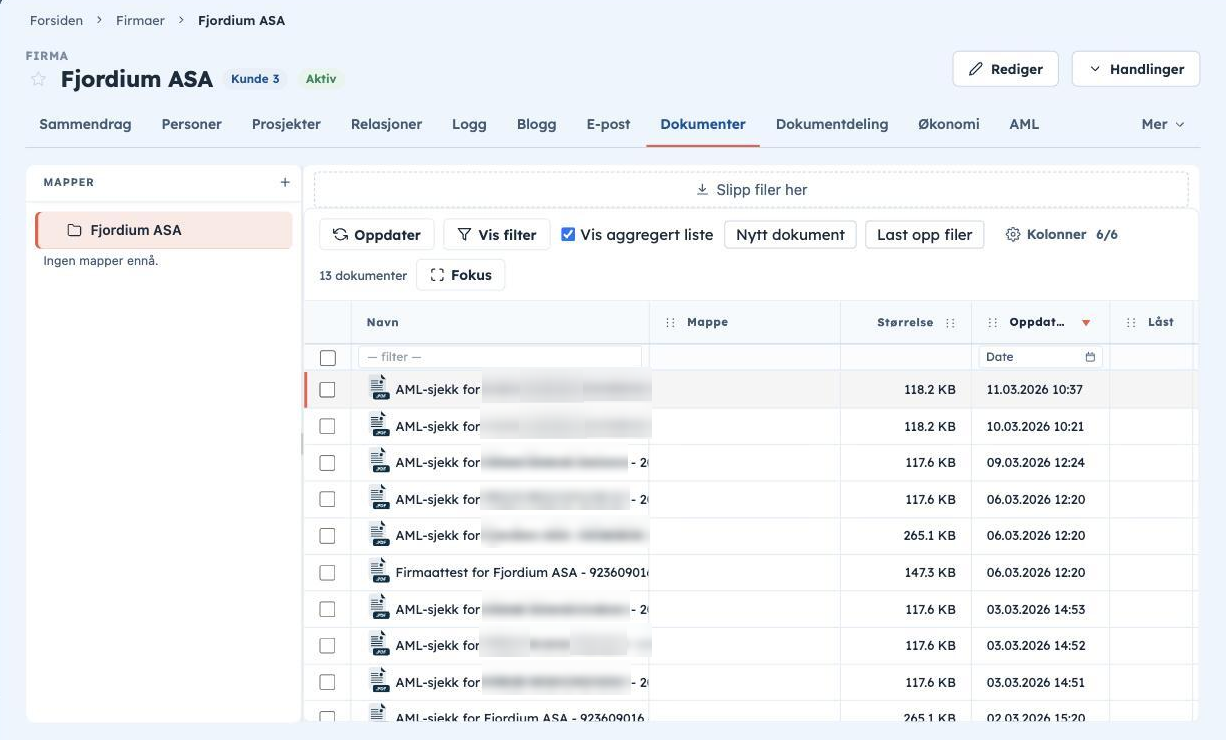This screenshot has width=1226, height=740.
Task: Click the Slipp filer her drop zone
Action: tap(751, 190)
